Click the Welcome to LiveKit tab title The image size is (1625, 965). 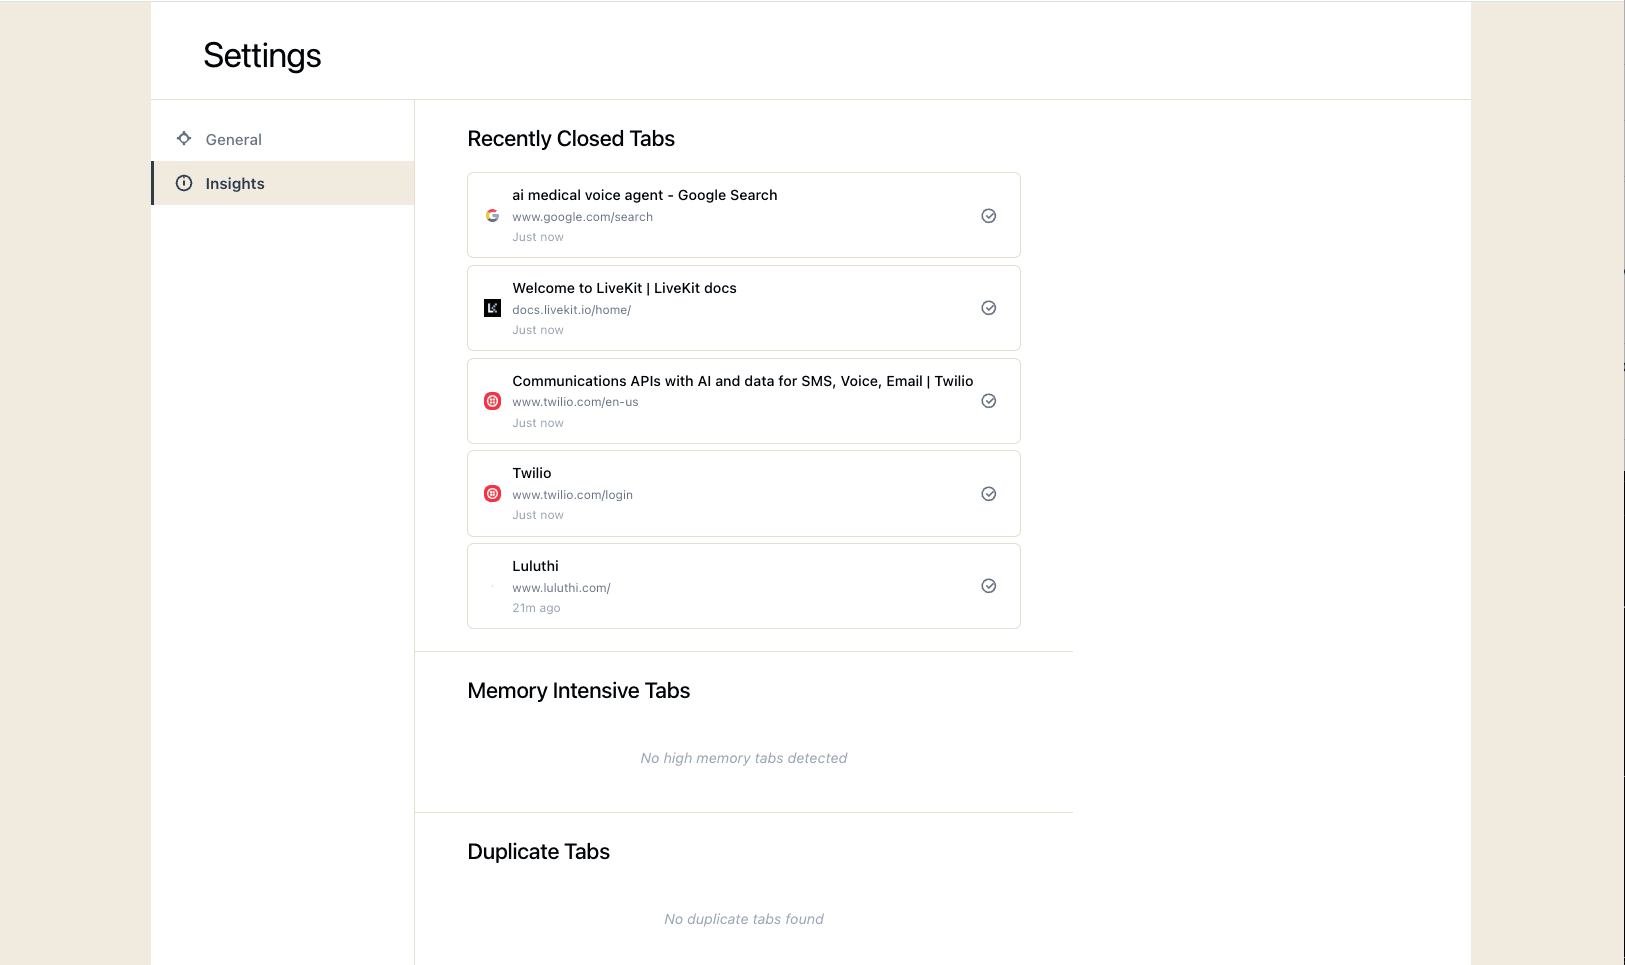click(x=624, y=287)
